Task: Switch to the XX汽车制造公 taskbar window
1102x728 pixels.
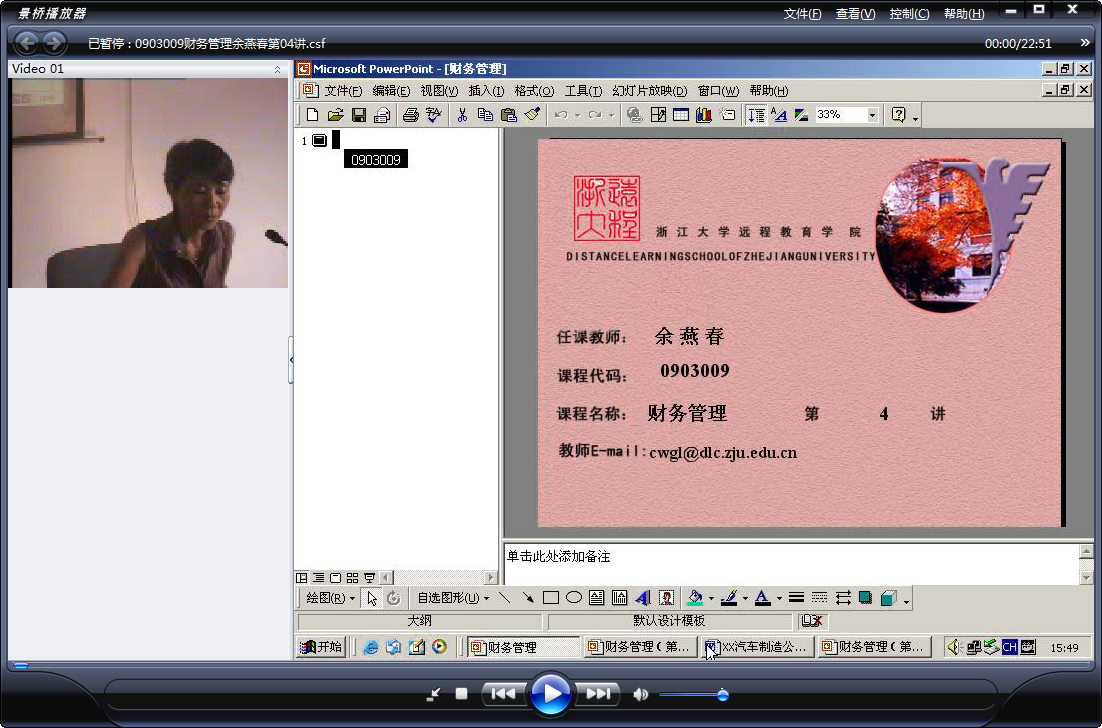Action: click(x=759, y=646)
